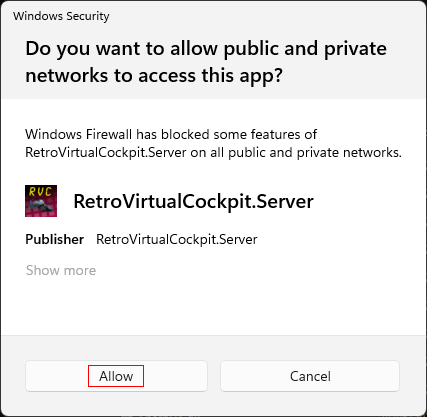Image resolution: width=427 pixels, height=417 pixels.
Task: Select the yellow RVC lettering in the app icon
Action: click(x=40, y=192)
